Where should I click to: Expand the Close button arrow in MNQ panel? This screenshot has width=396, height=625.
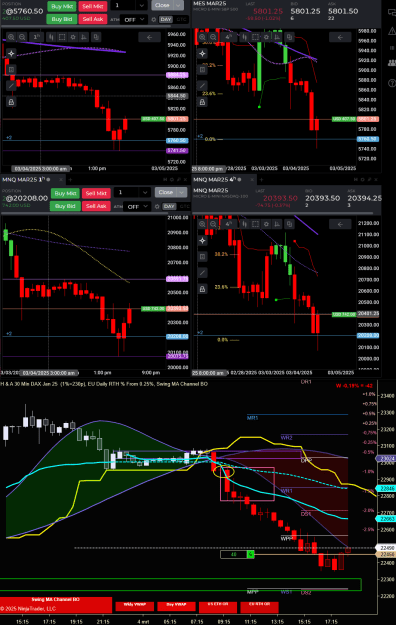point(182,193)
